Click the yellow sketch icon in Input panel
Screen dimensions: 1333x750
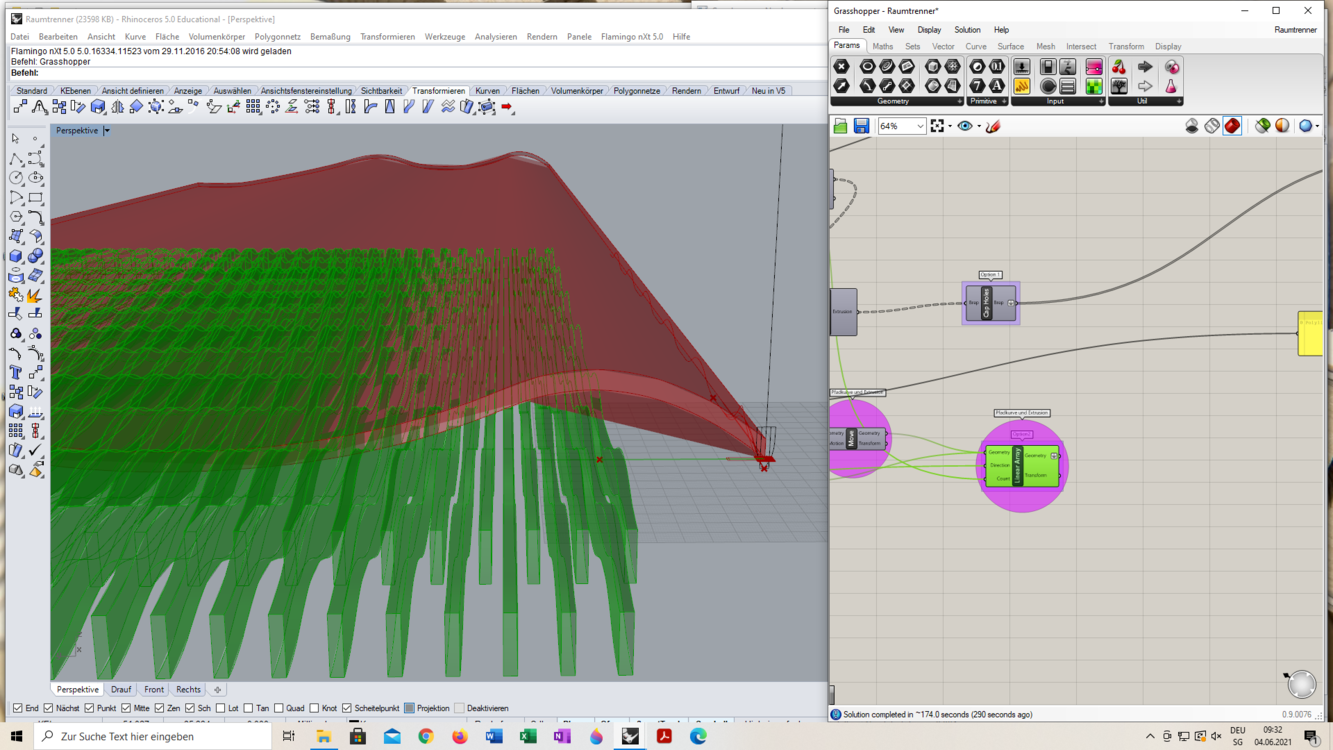click(1022, 86)
